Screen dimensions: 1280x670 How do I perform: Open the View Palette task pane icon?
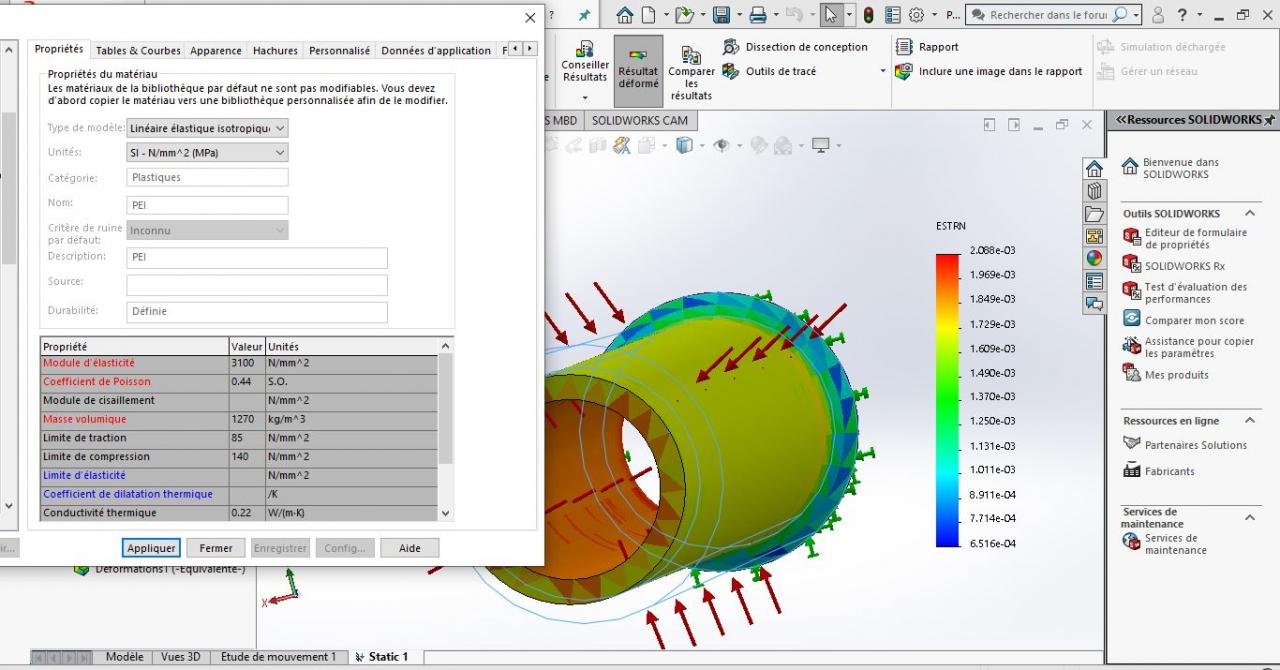coord(1094,236)
